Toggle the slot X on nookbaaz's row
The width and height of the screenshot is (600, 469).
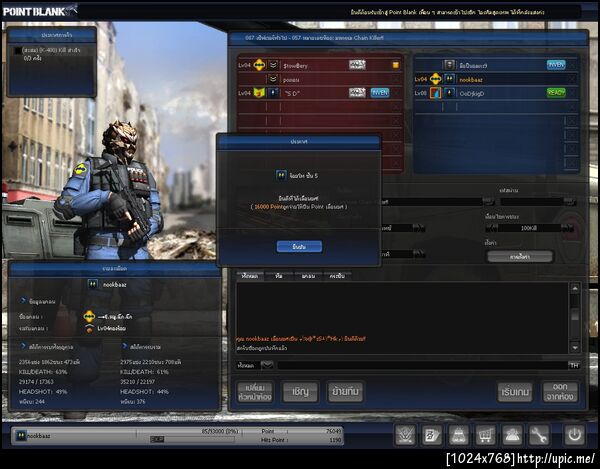[572, 79]
